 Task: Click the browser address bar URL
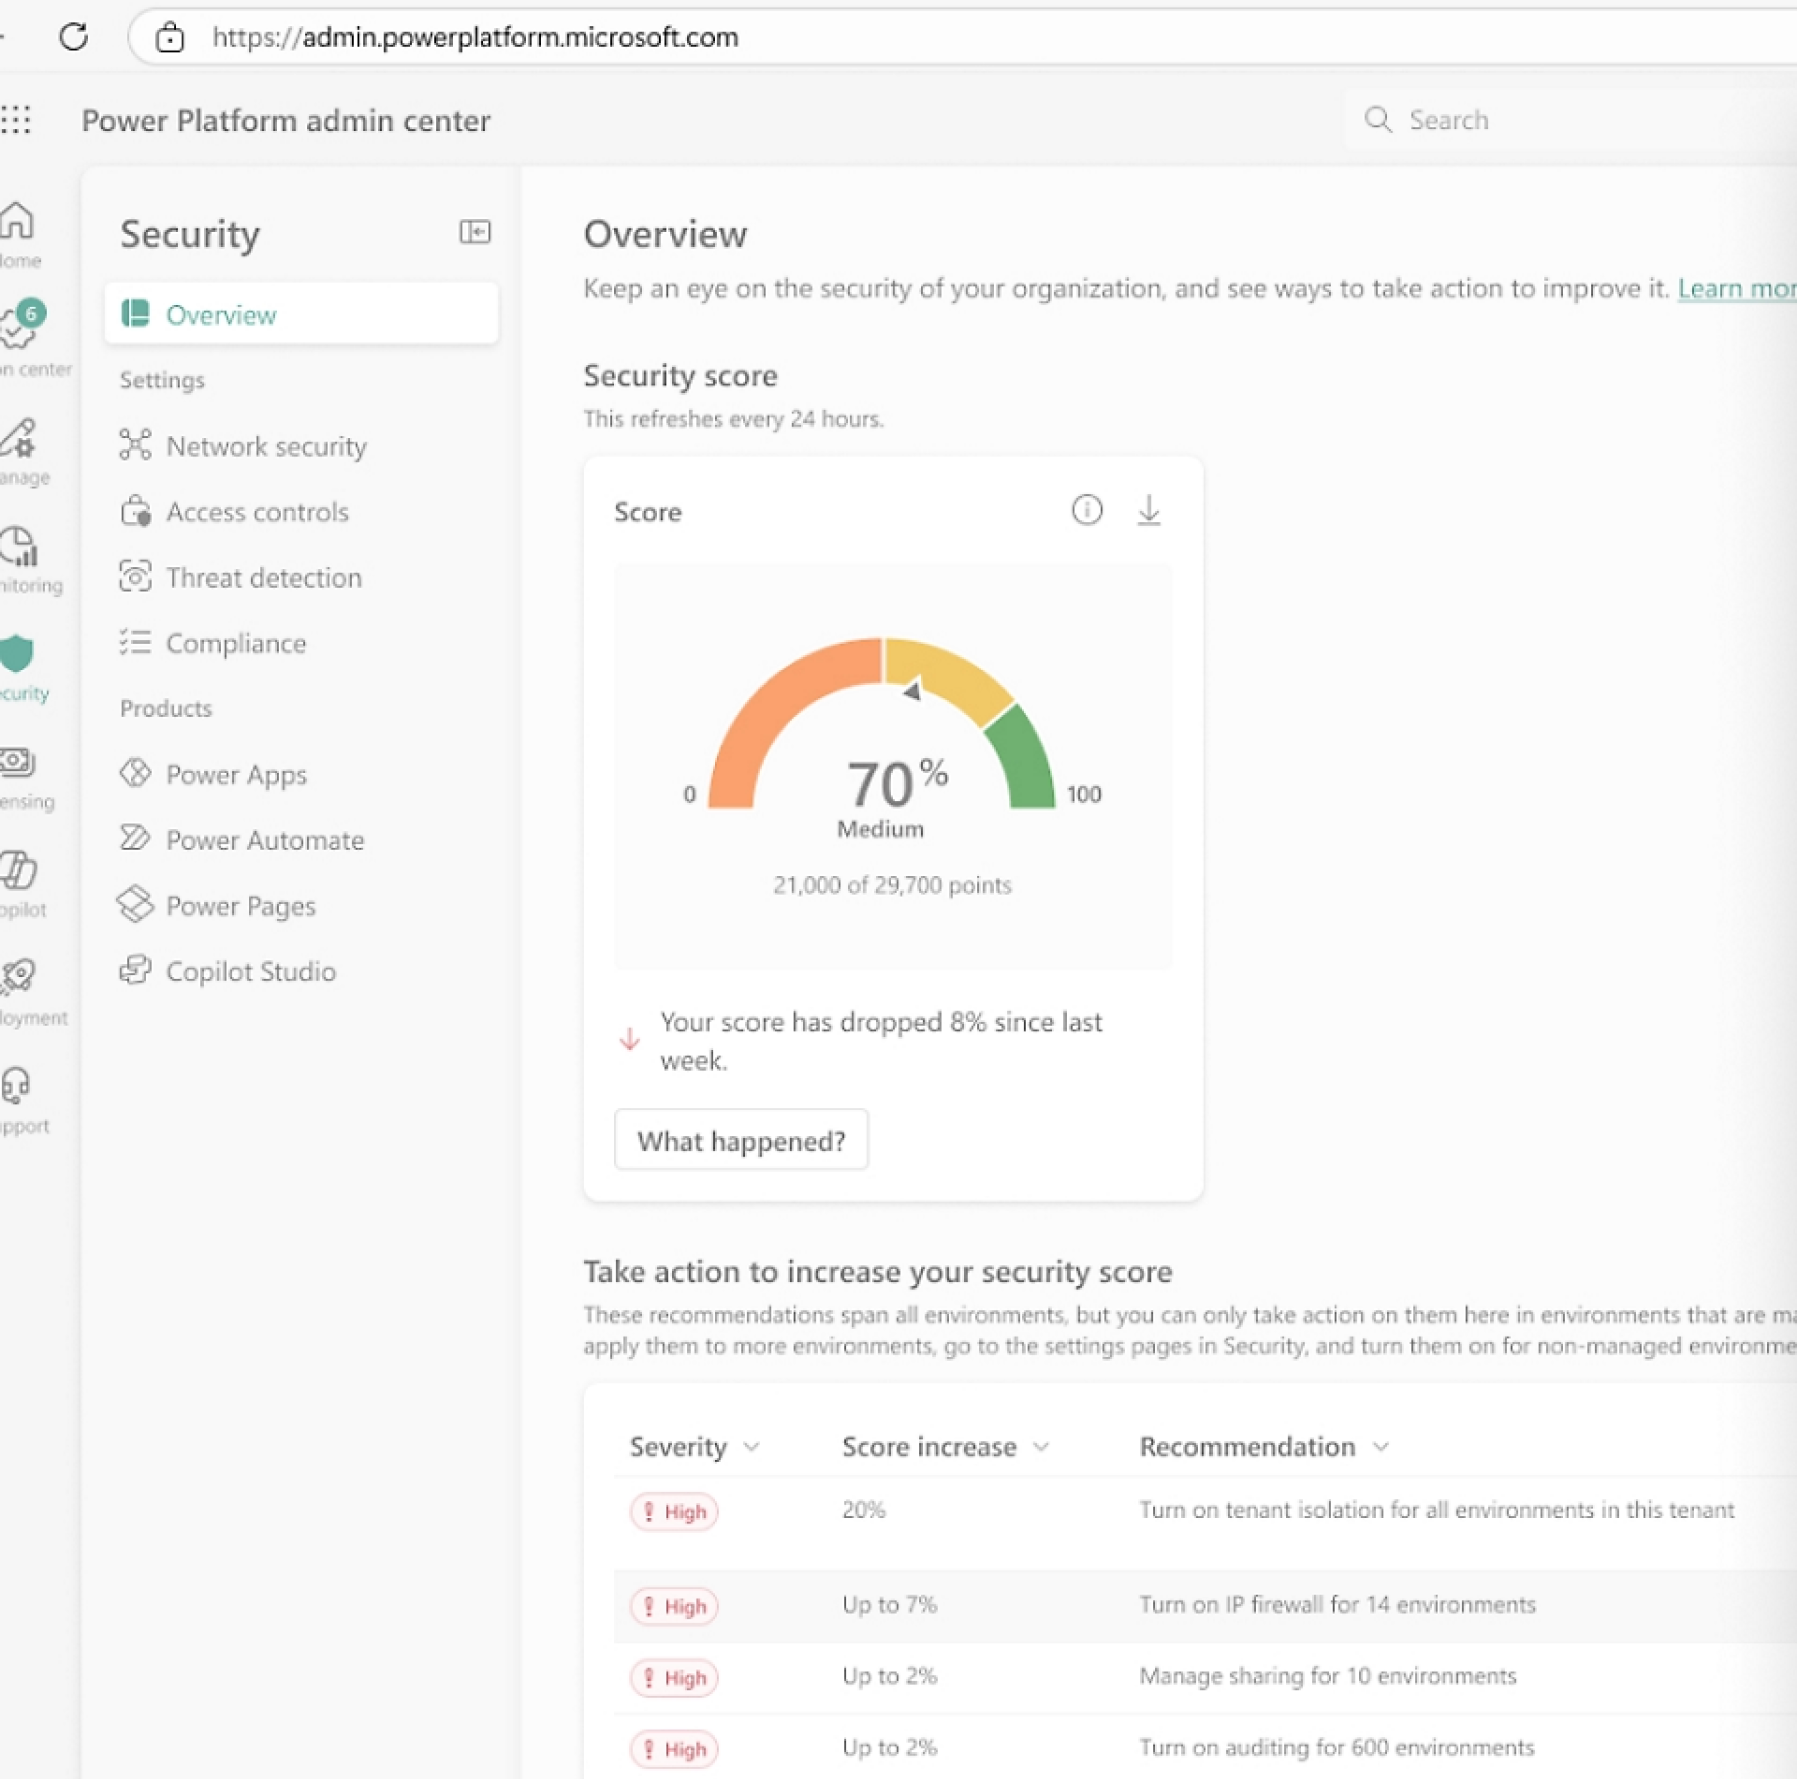tap(475, 38)
